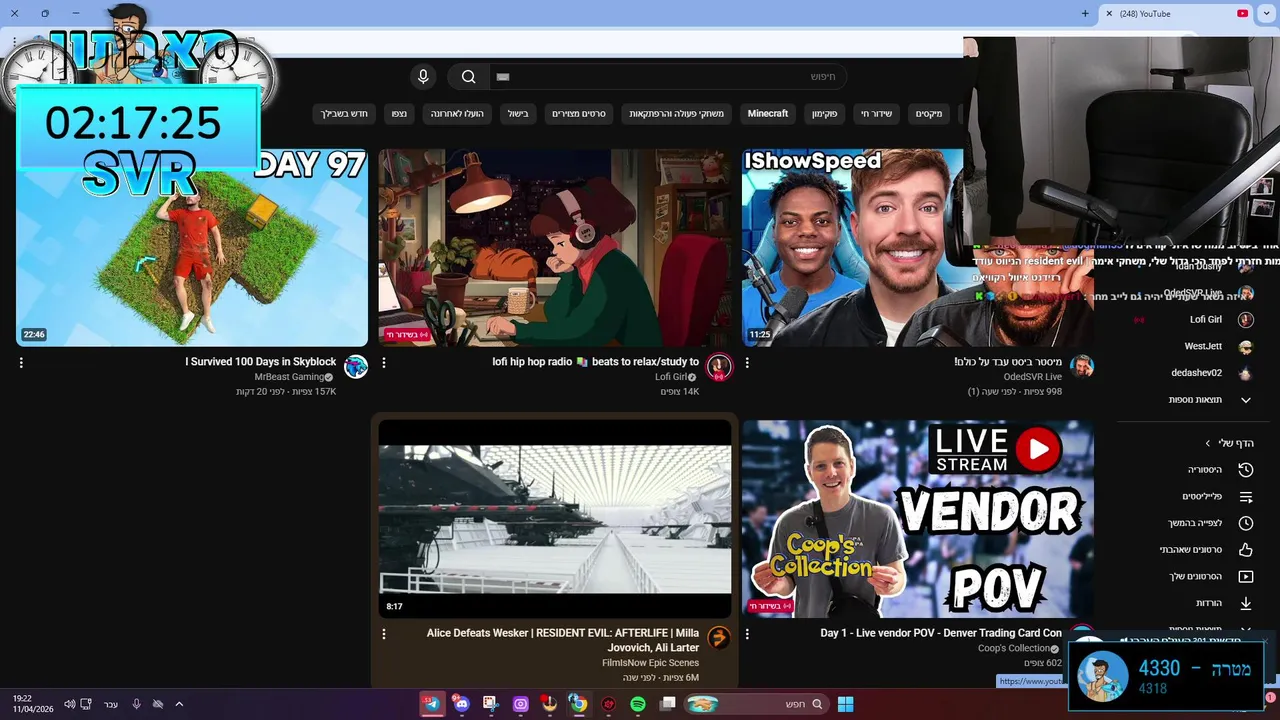
Task: Open liked videos thumbs-up icon
Action: point(1246,550)
